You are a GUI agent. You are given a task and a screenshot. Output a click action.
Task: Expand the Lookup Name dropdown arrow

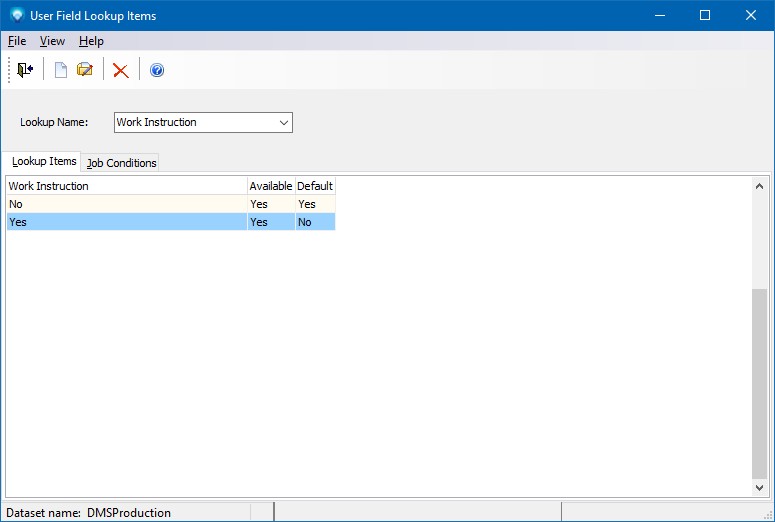(x=284, y=122)
